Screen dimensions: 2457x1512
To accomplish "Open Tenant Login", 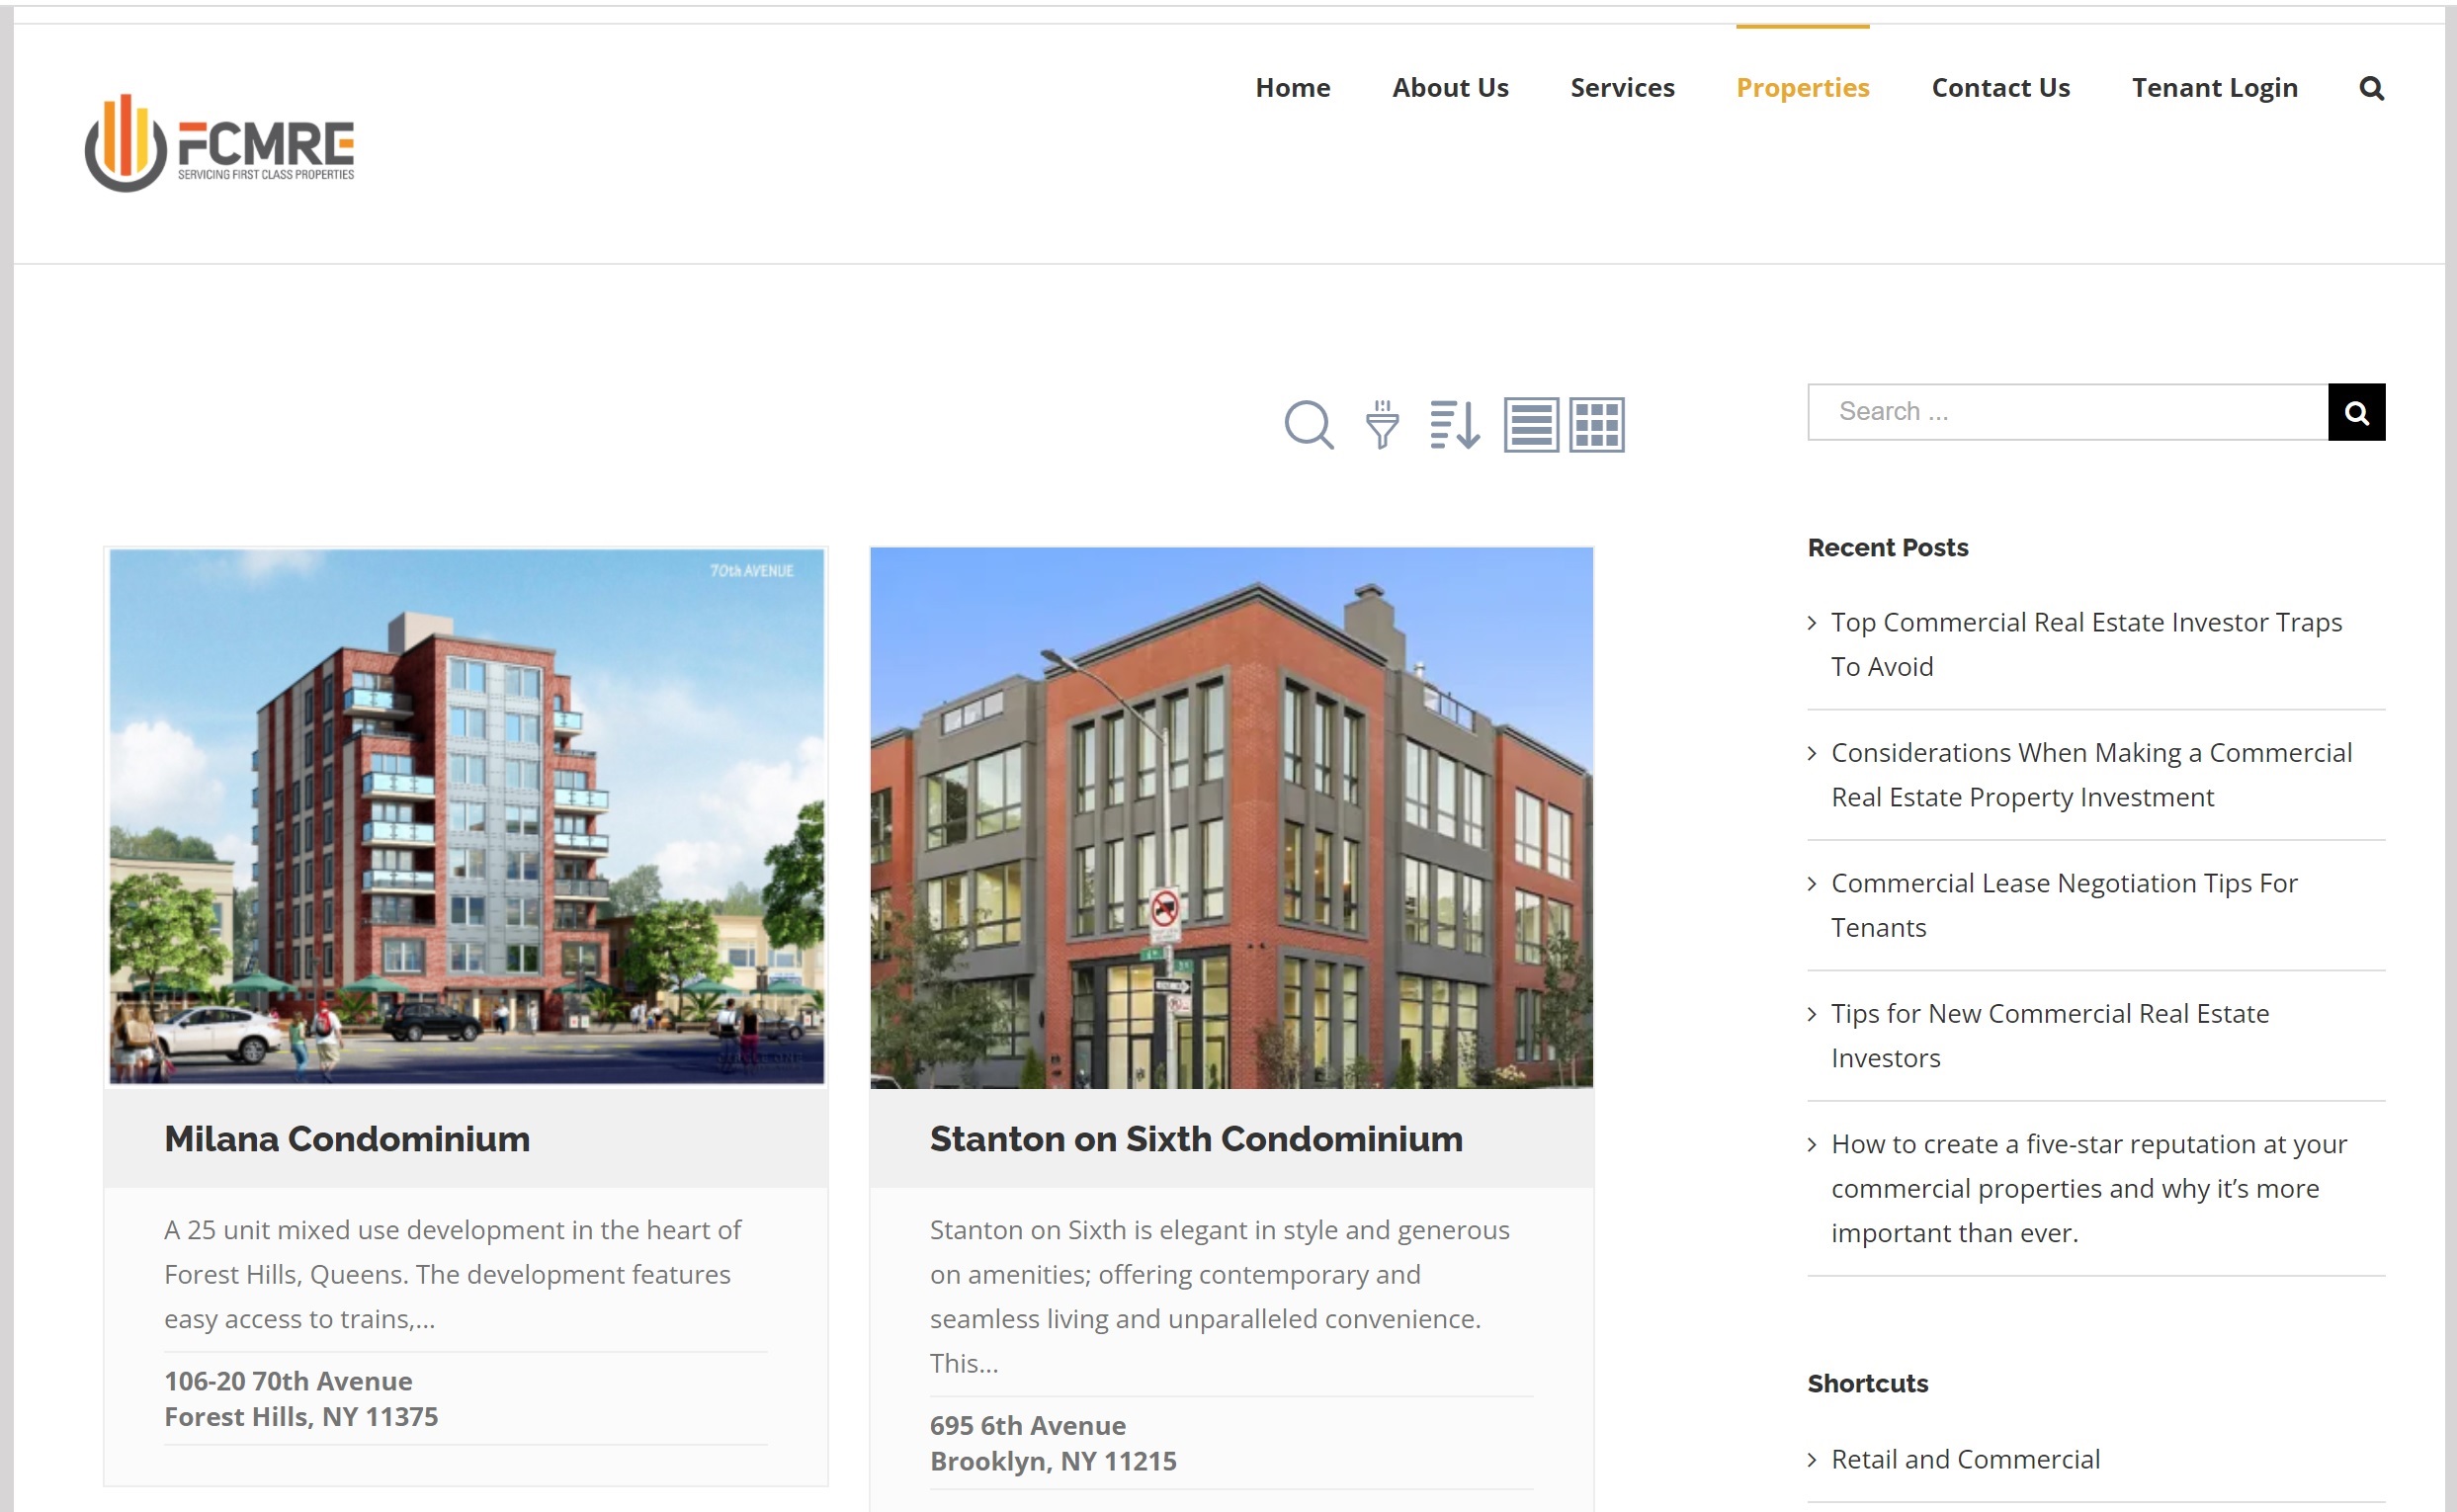I will tap(2214, 88).
